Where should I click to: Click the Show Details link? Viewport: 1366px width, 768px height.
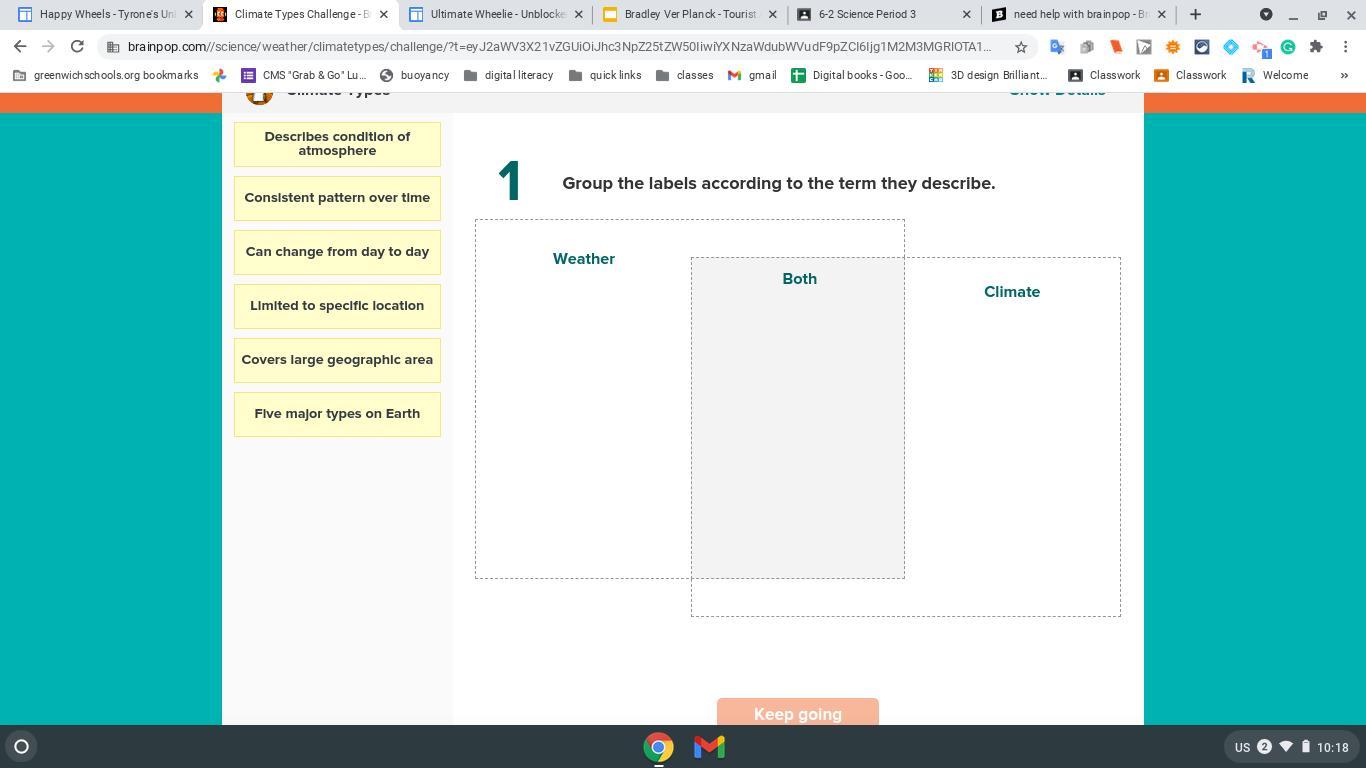coord(1056,92)
